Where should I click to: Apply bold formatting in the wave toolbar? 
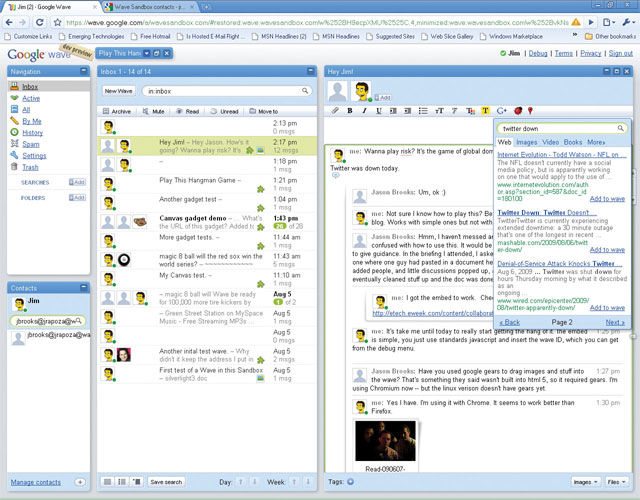click(x=350, y=111)
